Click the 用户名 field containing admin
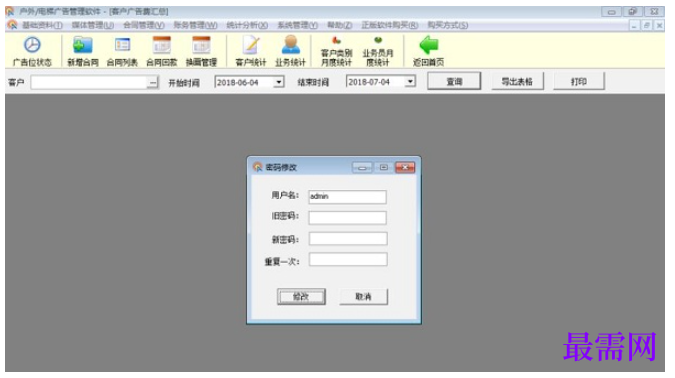Screen dimensions: 675x378 (347, 197)
